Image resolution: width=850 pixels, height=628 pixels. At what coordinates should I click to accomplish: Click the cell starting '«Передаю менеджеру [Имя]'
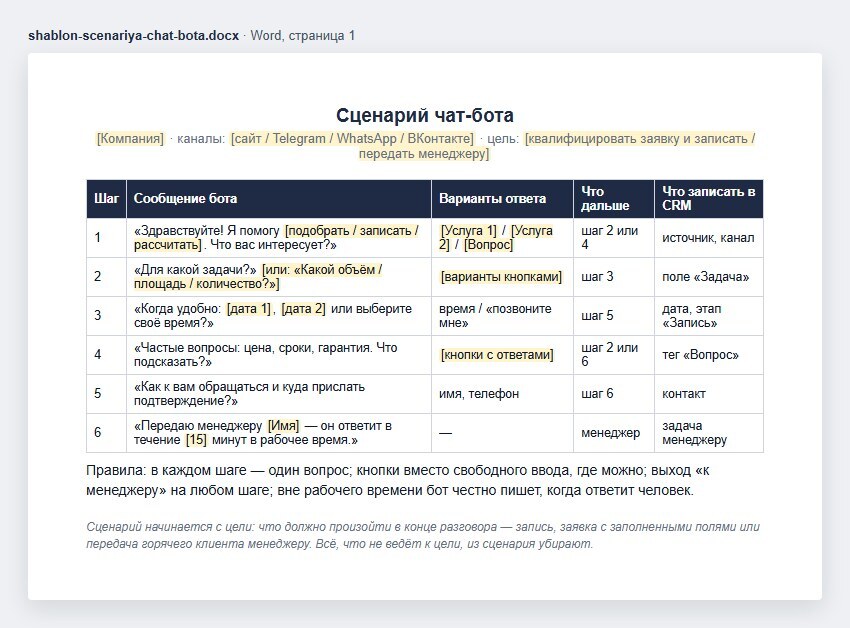pyautogui.click(x=279, y=433)
